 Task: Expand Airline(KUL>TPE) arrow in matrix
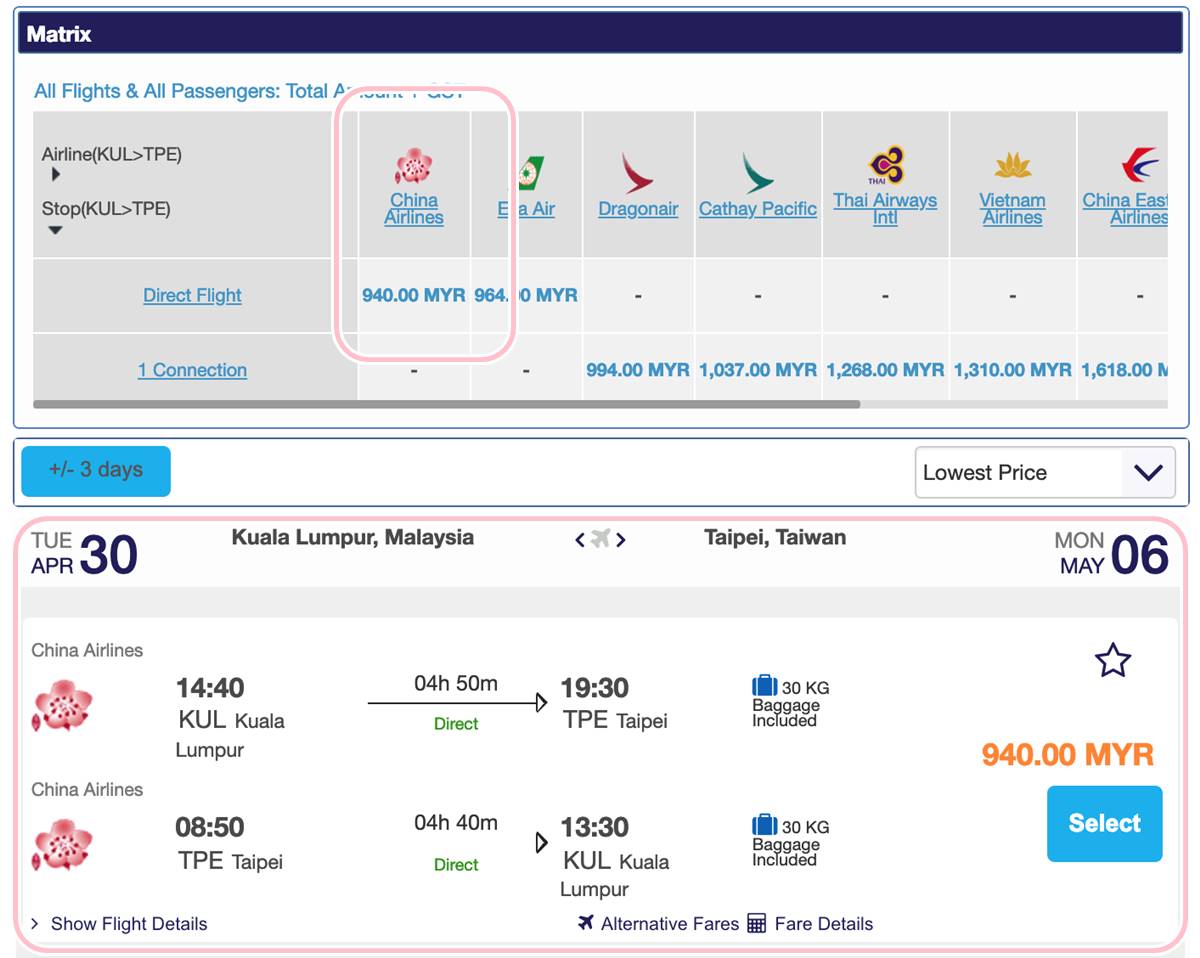click(55, 174)
